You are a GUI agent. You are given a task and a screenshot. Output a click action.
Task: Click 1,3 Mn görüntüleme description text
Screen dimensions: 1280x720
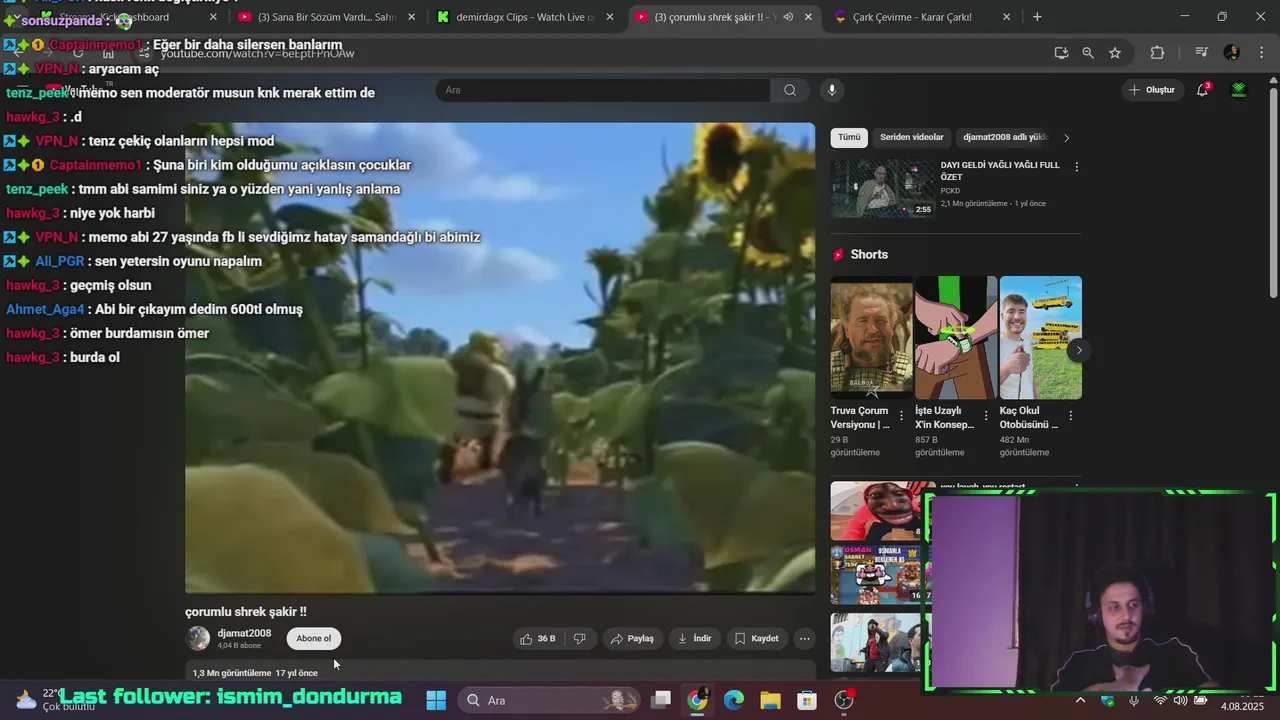[x=232, y=673]
